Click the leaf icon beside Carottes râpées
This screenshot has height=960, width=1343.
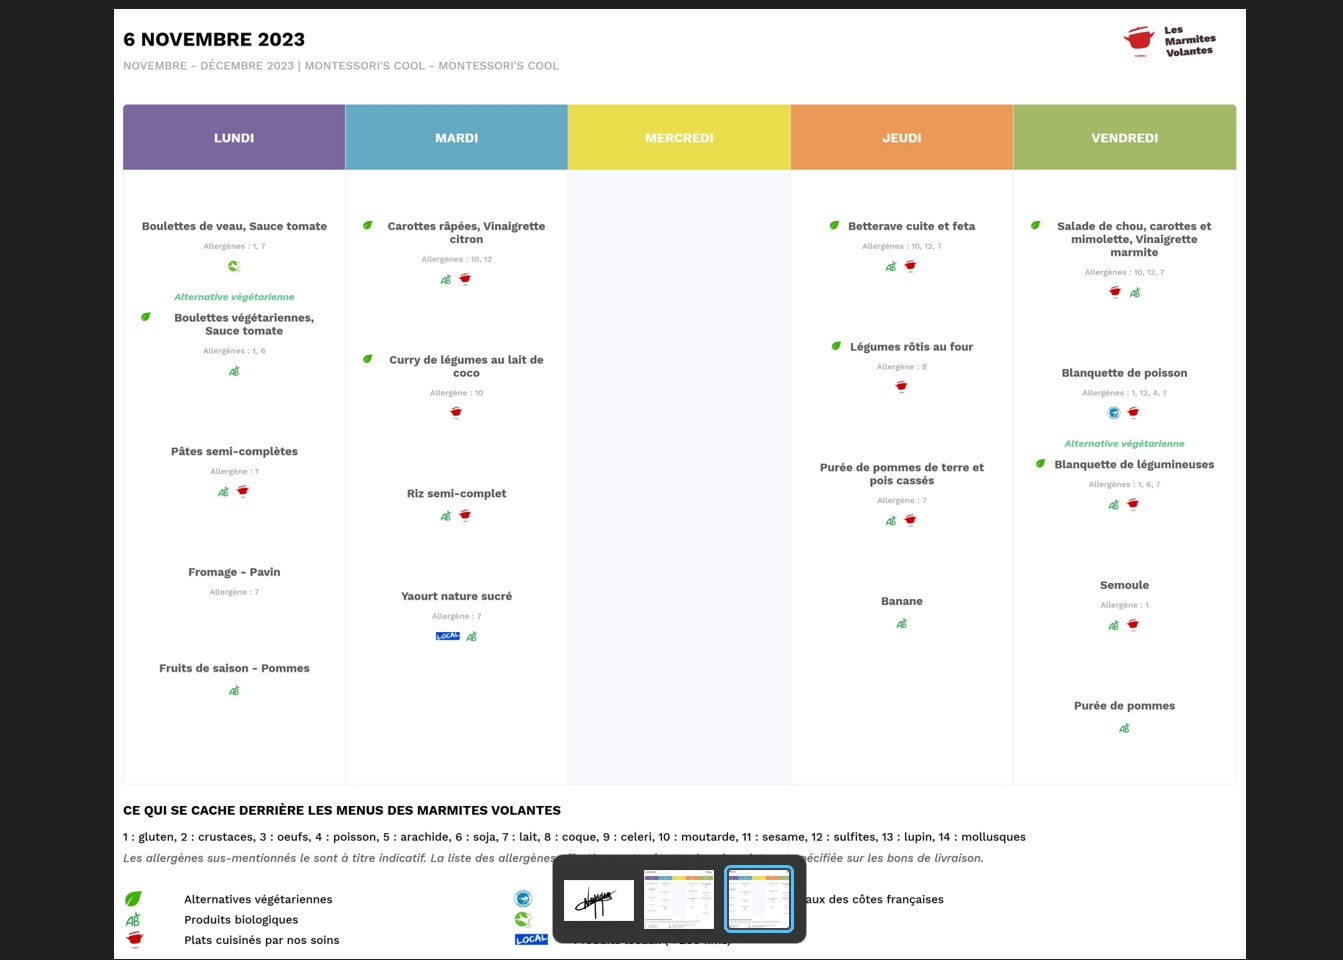tap(368, 226)
